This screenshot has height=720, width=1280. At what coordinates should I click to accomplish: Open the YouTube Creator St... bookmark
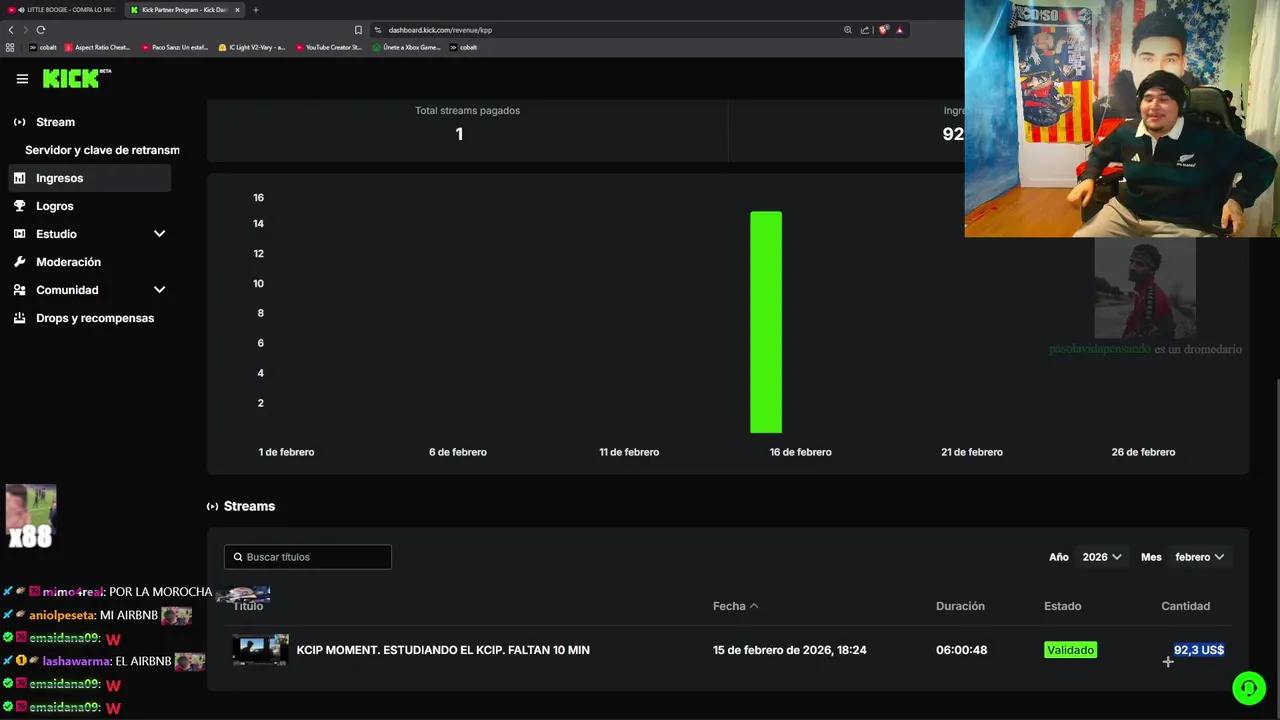(329, 47)
